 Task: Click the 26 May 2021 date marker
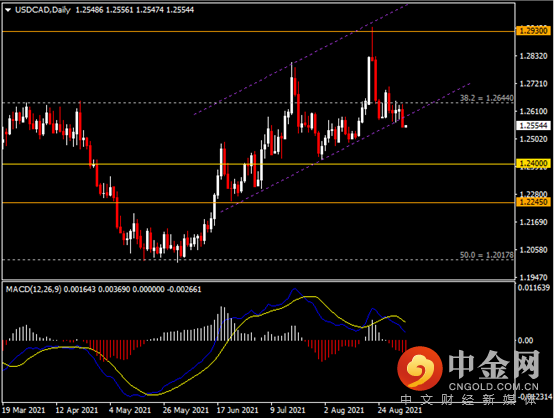[x=185, y=410]
